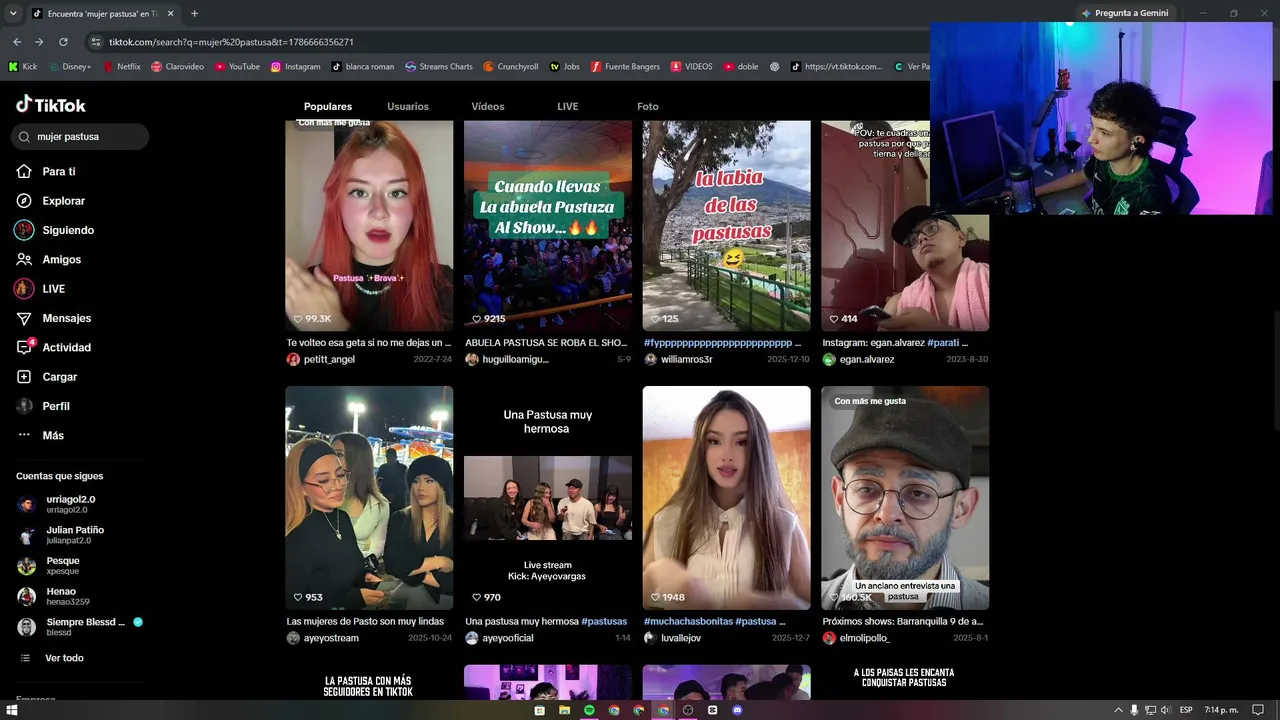The height and width of the screenshot is (720, 1280).
Task: Switch to the LIVE results tab
Action: 568,106
